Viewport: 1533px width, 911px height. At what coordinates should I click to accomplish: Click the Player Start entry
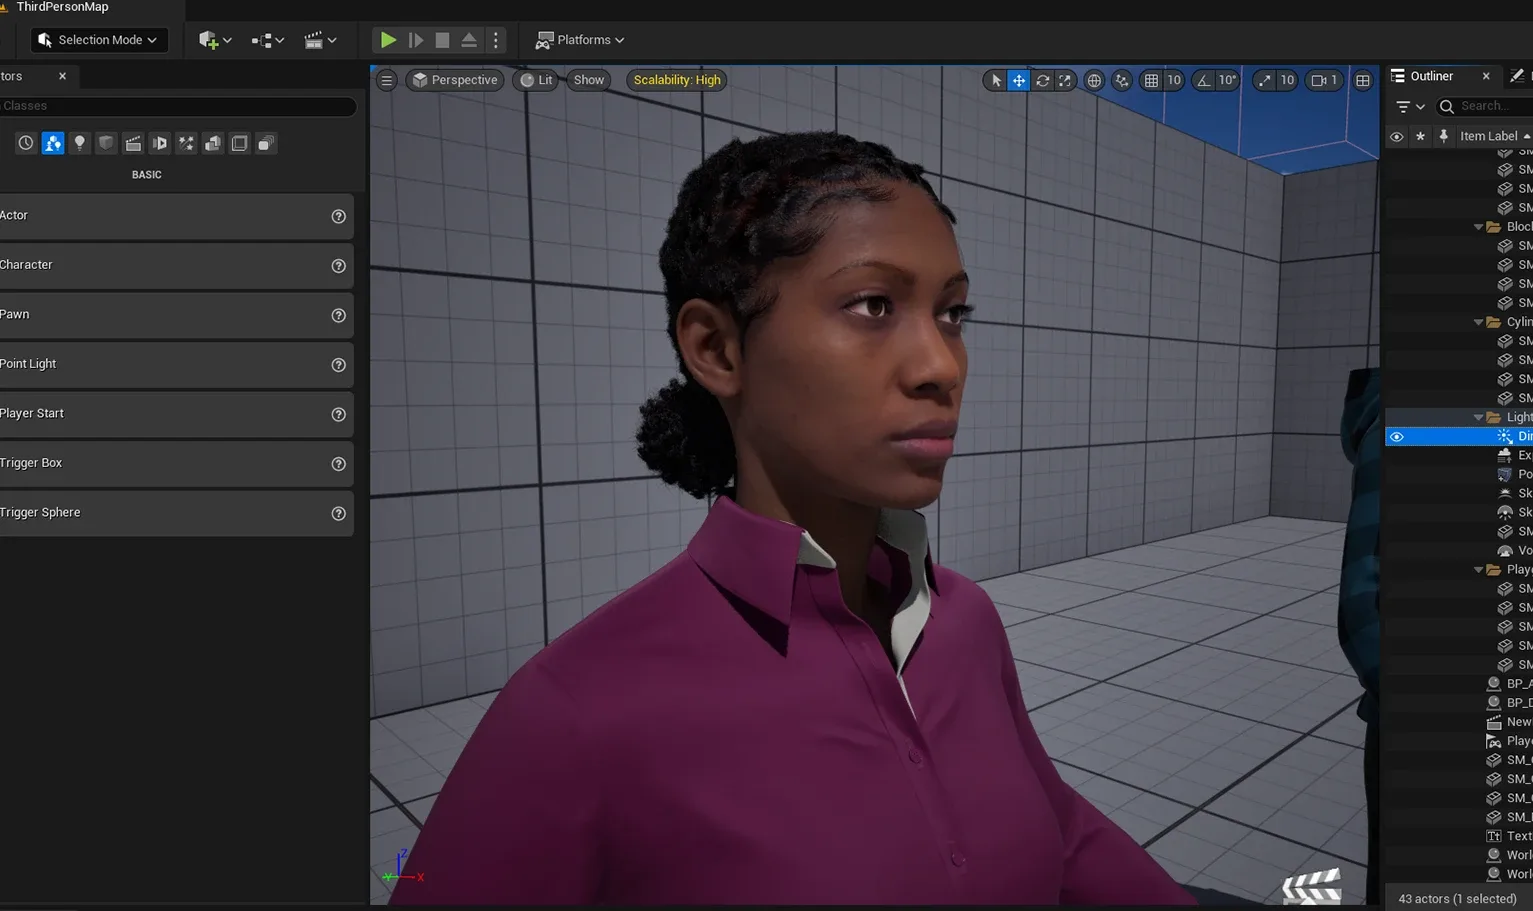pyautogui.click(x=176, y=414)
